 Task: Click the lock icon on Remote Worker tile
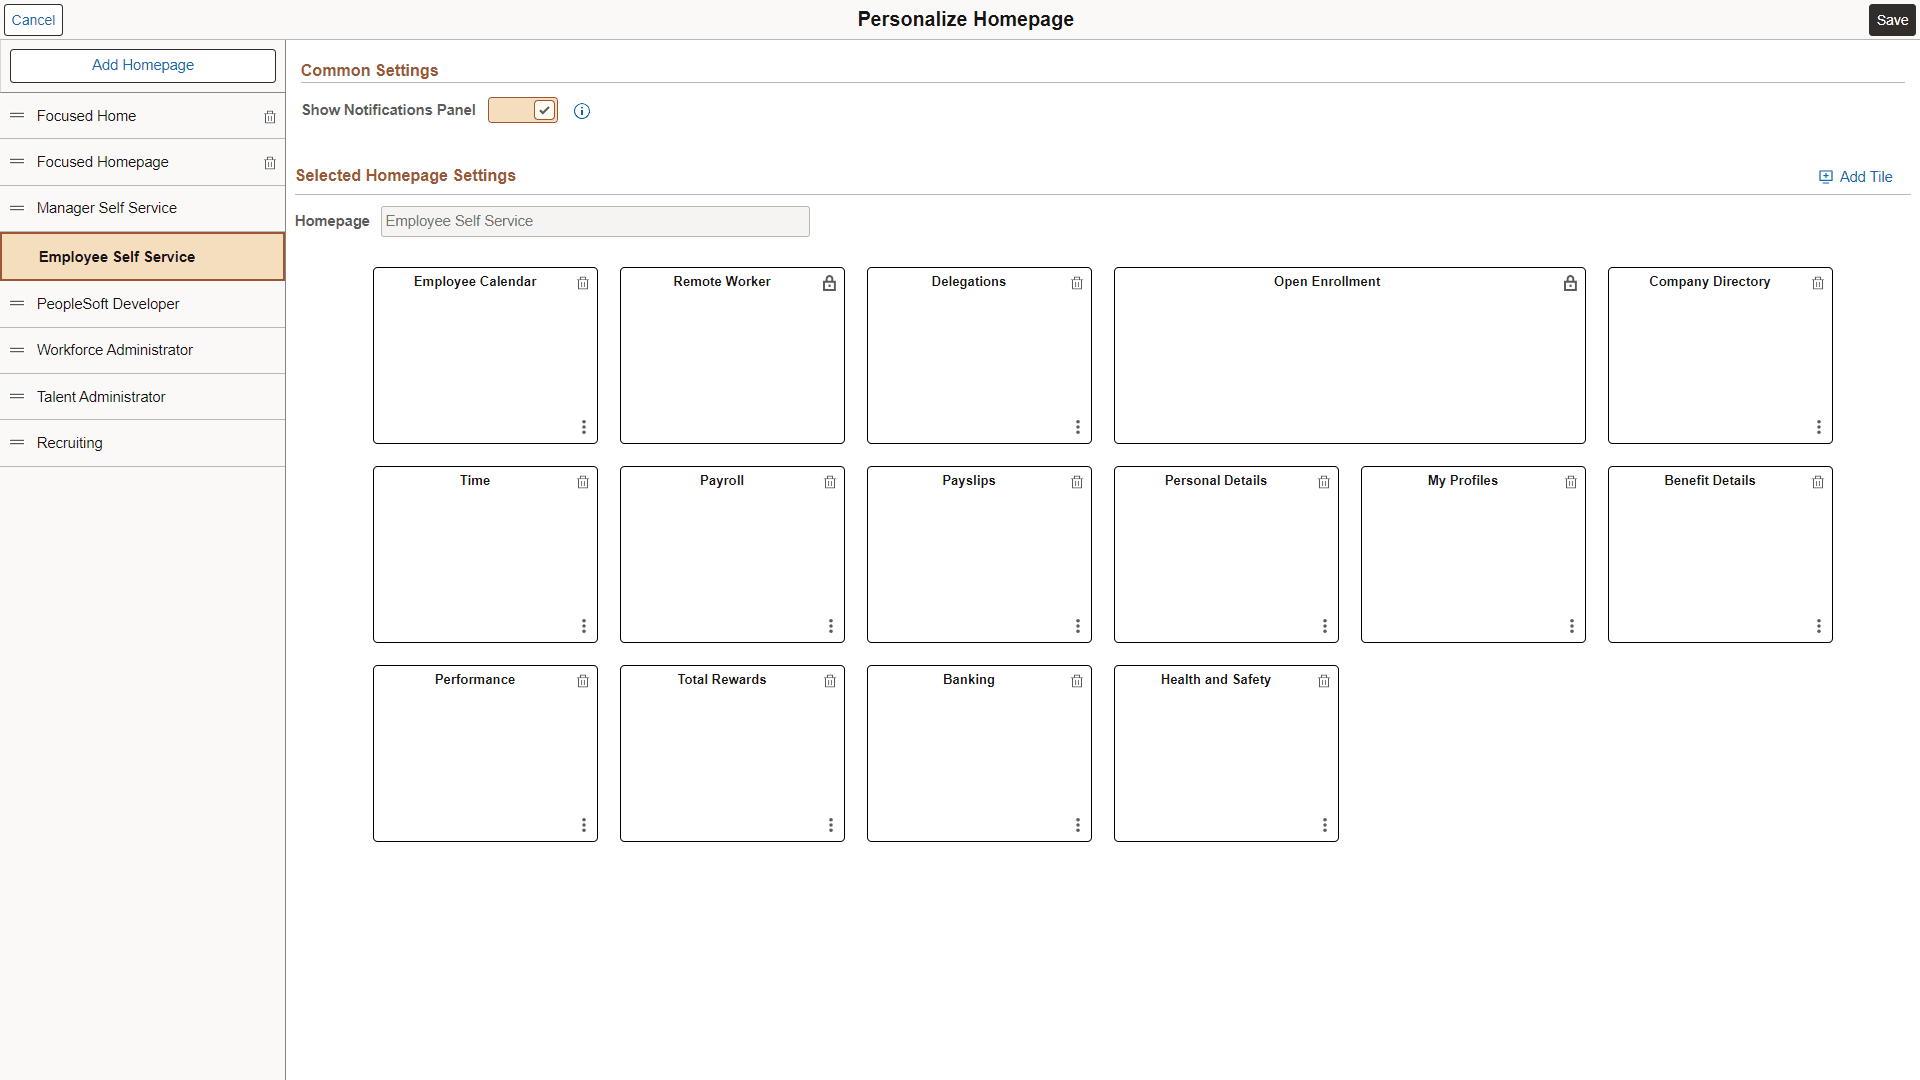(x=830, y=283)
